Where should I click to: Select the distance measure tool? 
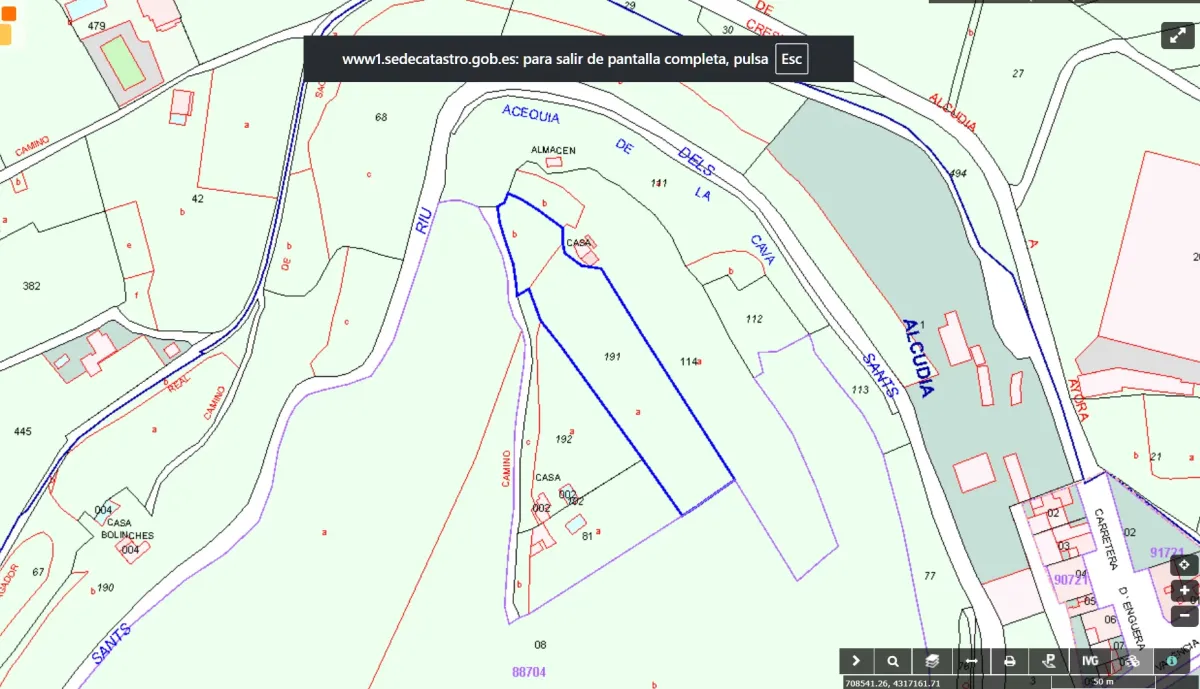tap(970, 661)
